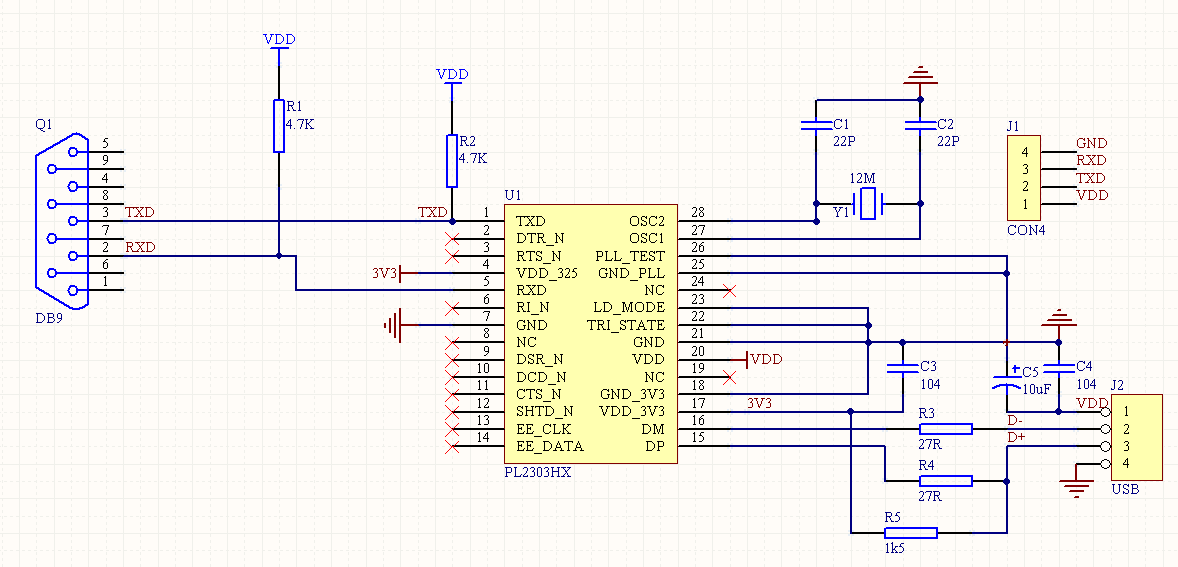This screenshot has height=567, width=1178.
Task: Select resistor R3 symbol
Action: click(946, 429)
